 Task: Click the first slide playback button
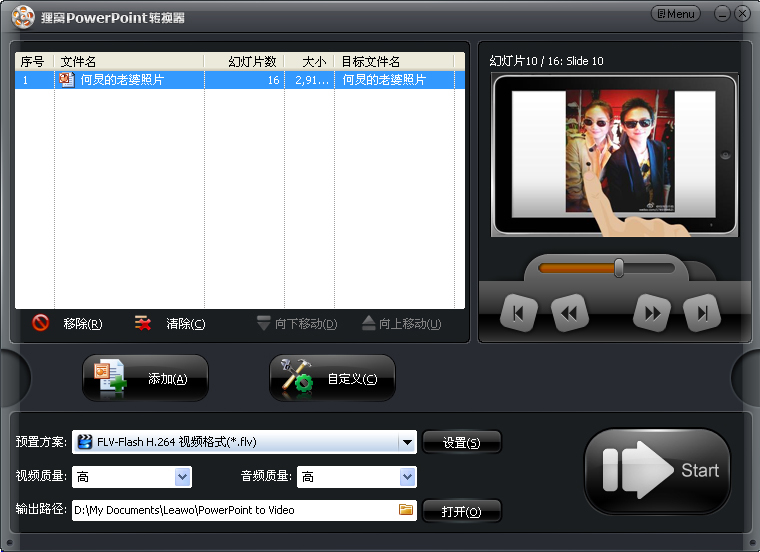pyautogui.click(x=519, y=313)
